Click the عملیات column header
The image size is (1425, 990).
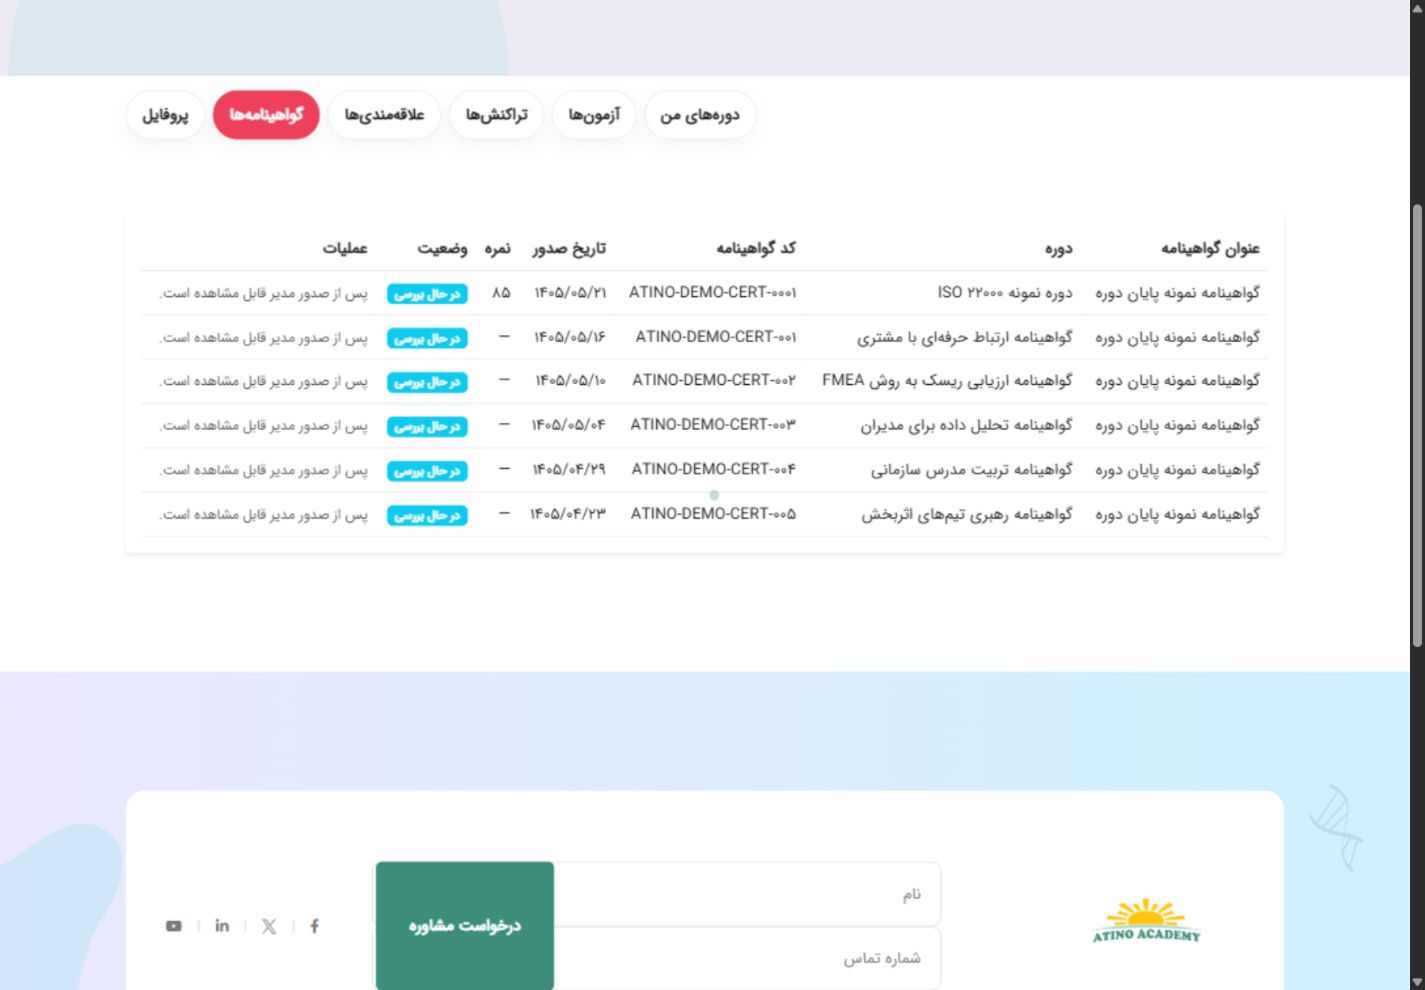(345, 248)
